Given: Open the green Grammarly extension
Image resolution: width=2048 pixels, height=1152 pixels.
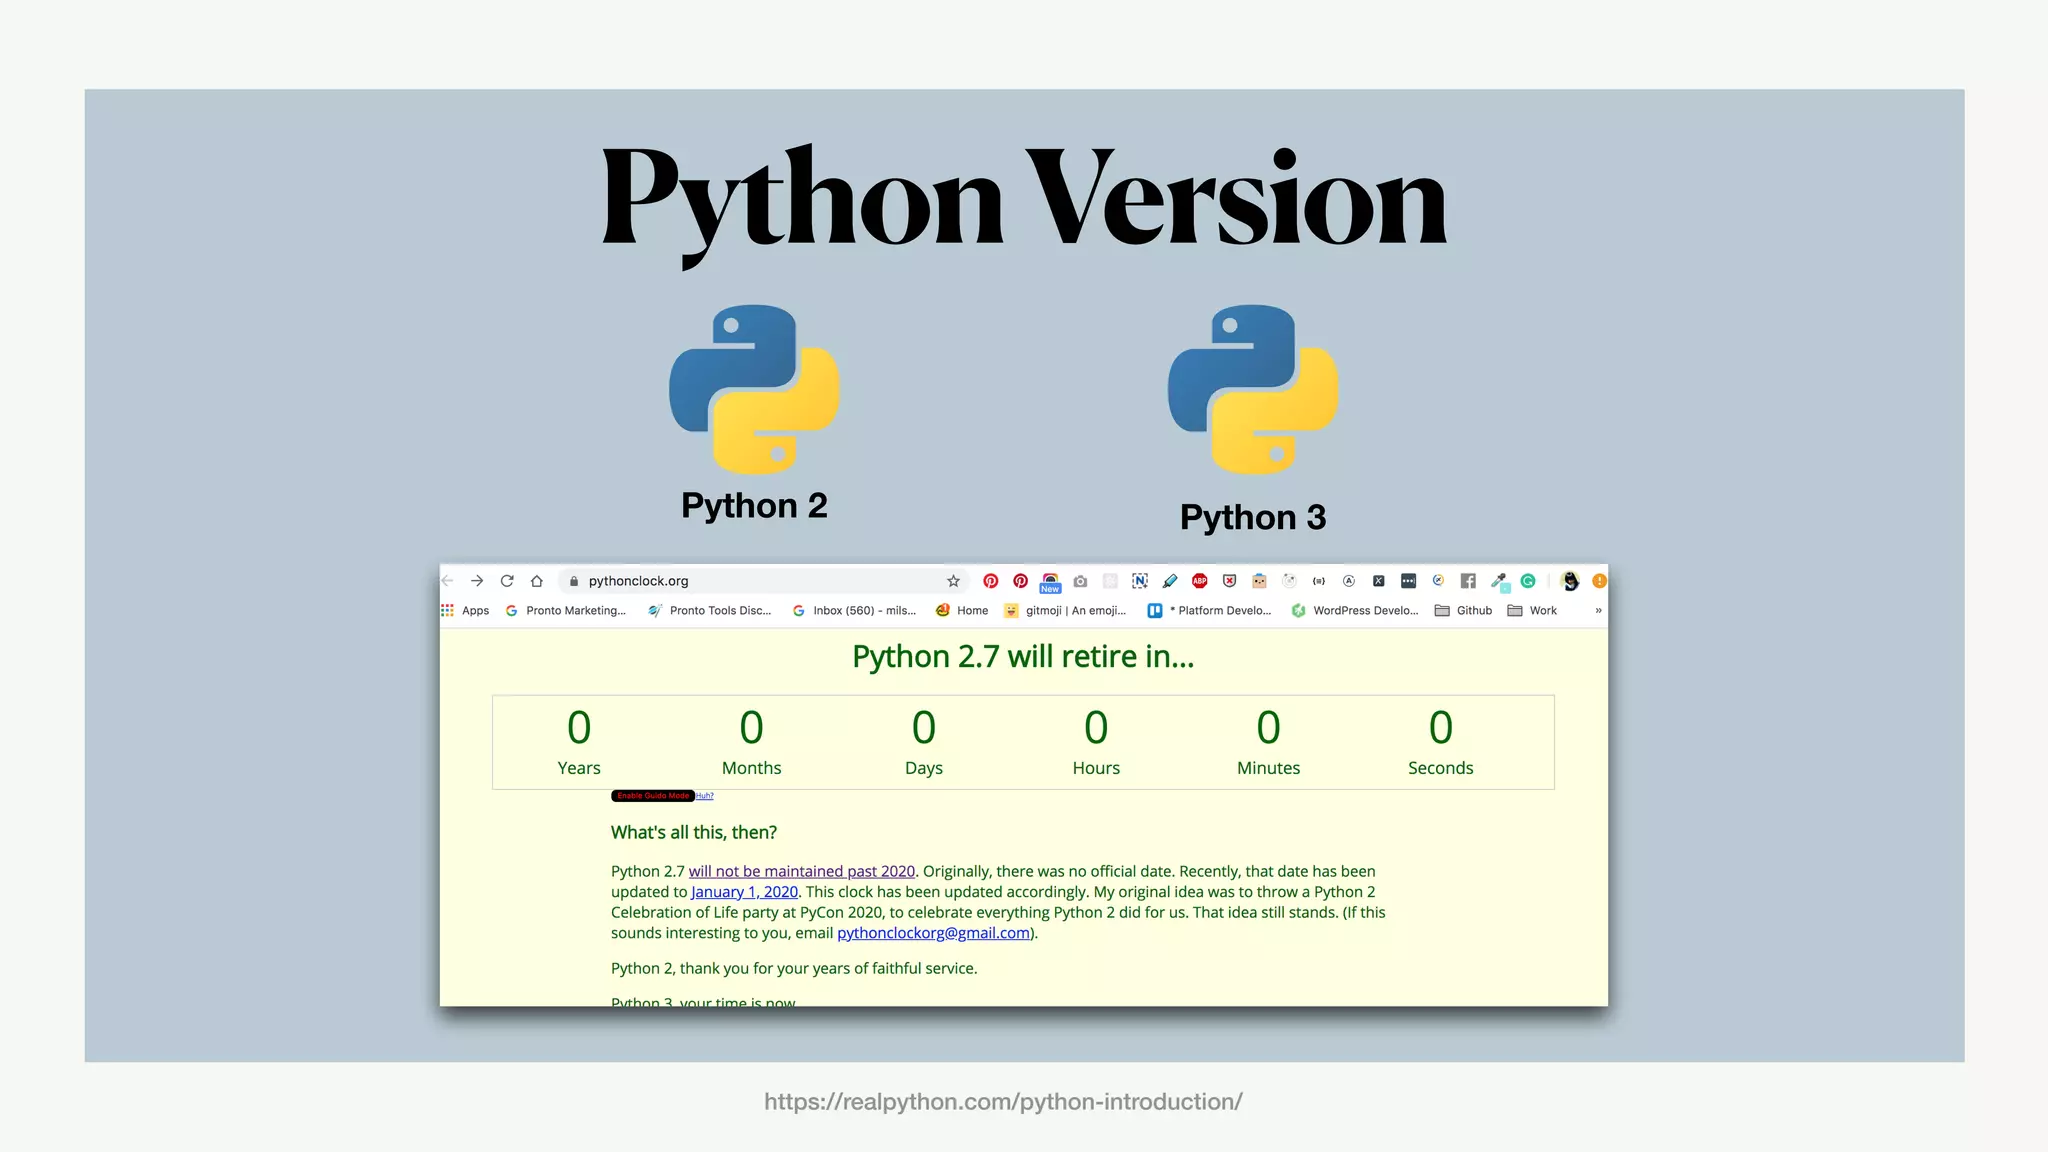Looking at the screenshot, I should click(x=1528, y=581).
